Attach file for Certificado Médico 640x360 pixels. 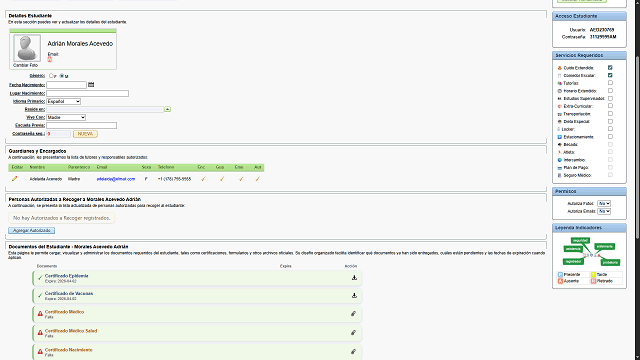pos(353,313)
